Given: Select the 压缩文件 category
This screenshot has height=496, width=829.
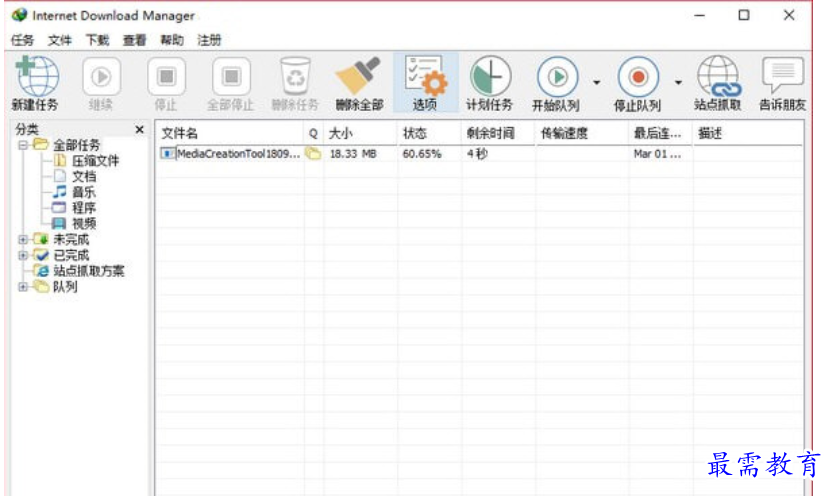Looking at the screenshot, I should point(96,161).
